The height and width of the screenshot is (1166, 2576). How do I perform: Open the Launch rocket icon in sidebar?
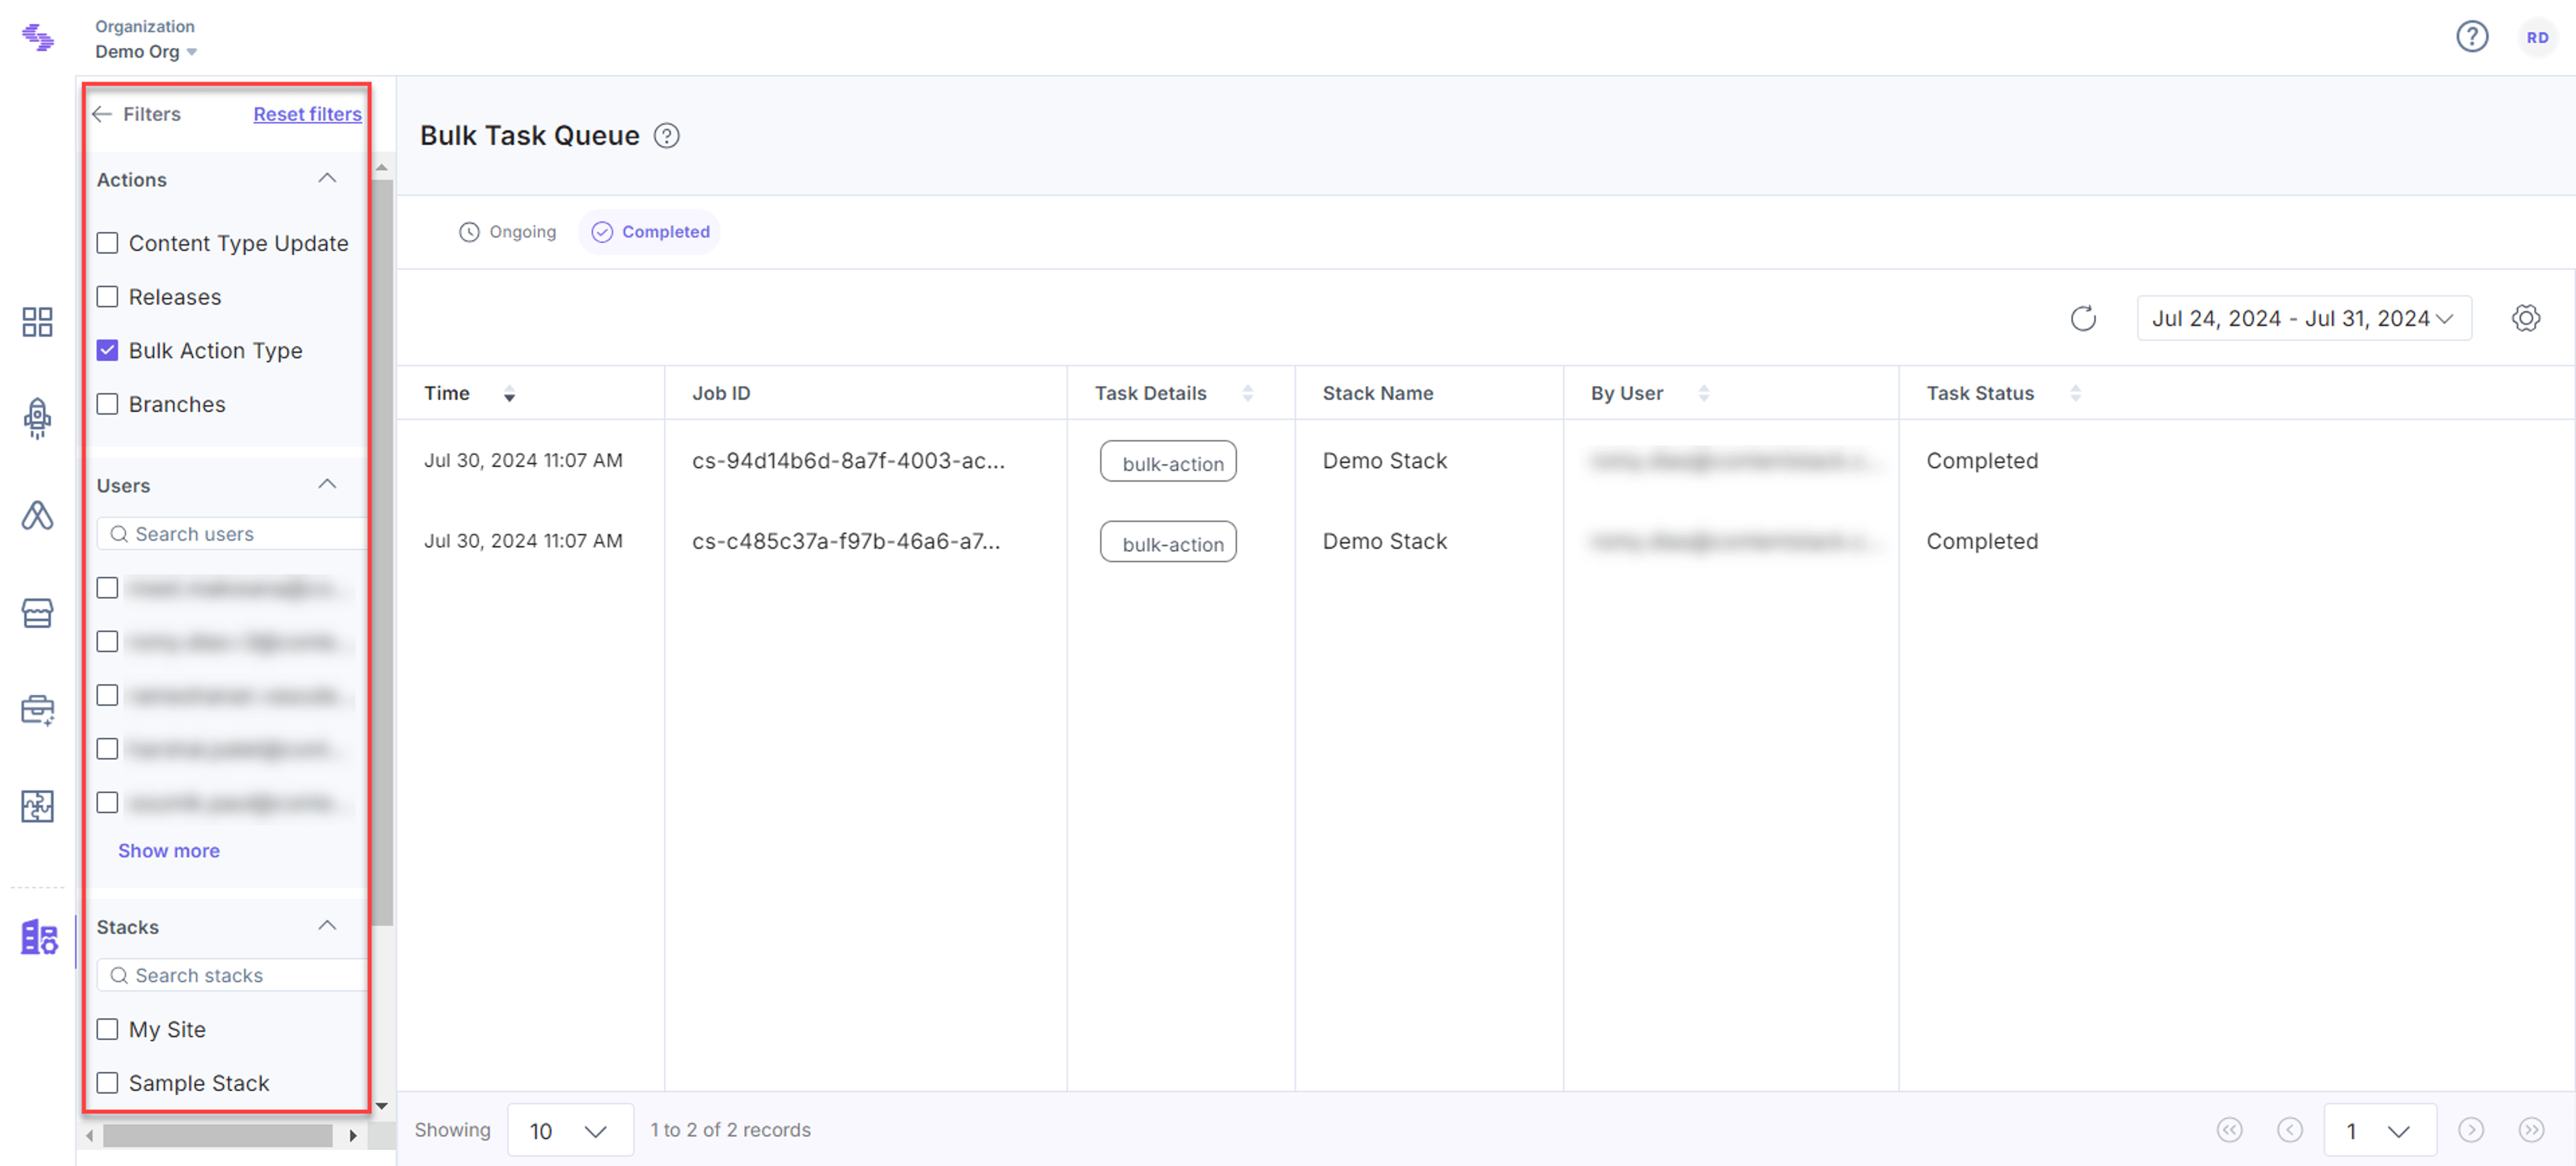37,419
